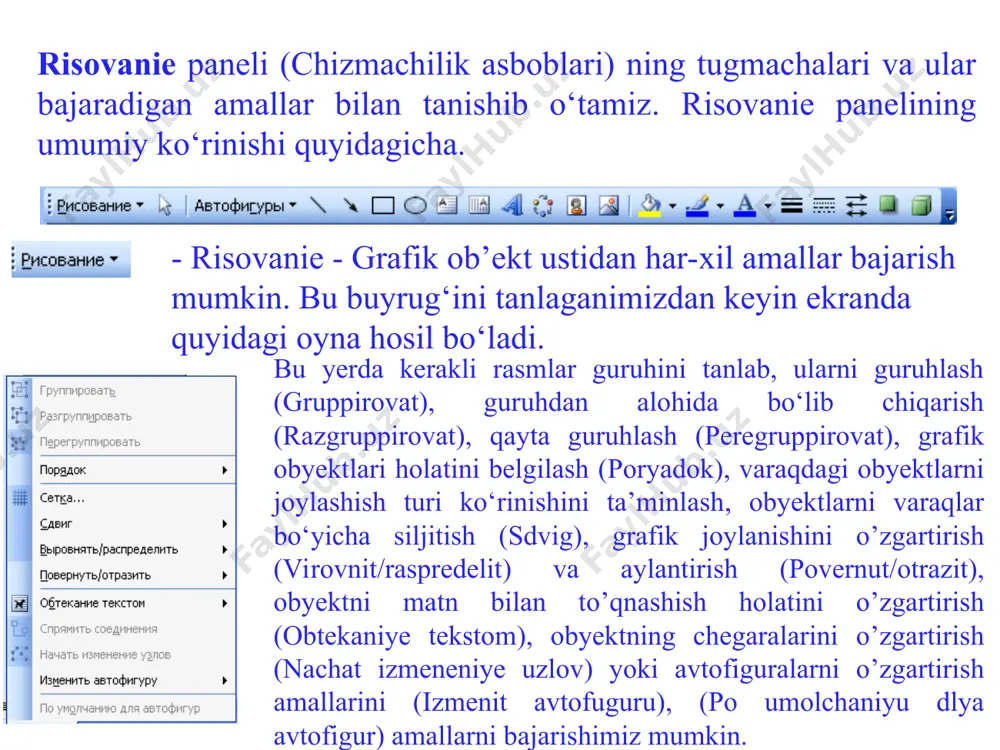Click the text wrapping icon beside Обтекание текстом

coord(20,603)
